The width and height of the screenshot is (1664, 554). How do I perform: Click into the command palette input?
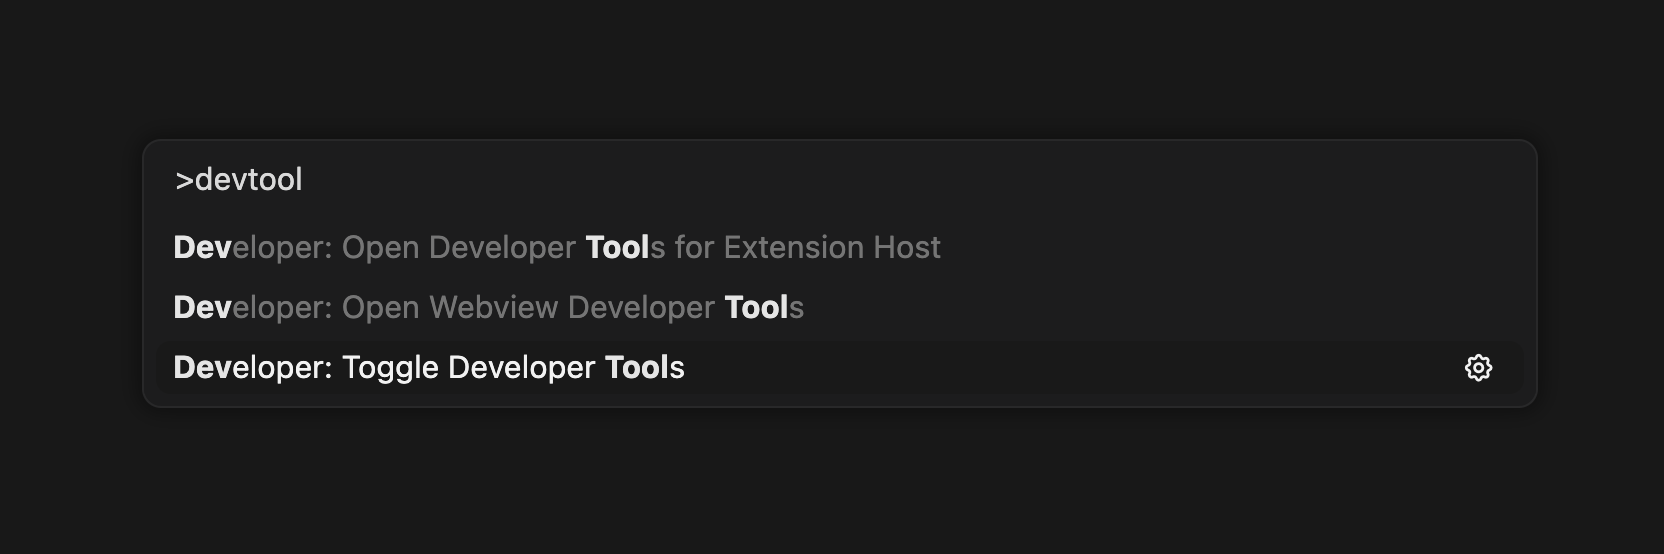coord(838,180)
